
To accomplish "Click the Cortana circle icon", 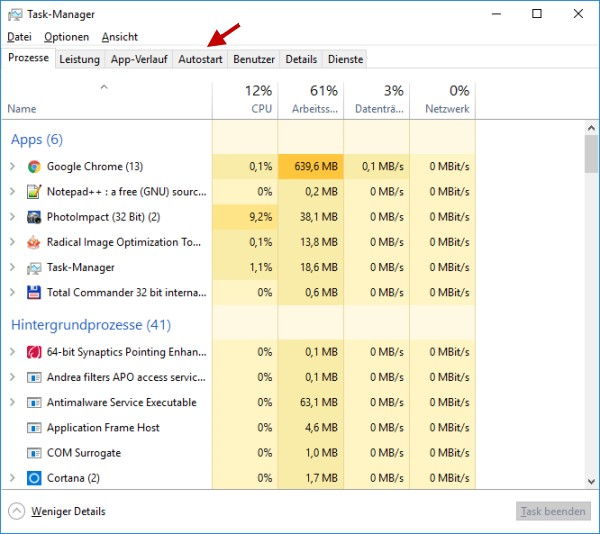I will (x=34, y=478).
